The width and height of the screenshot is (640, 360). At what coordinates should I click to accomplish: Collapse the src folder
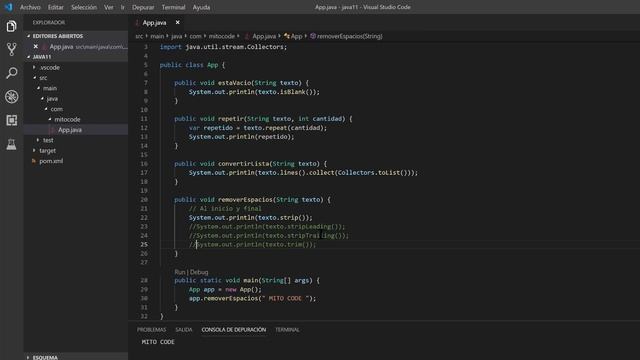click(43, 78)
